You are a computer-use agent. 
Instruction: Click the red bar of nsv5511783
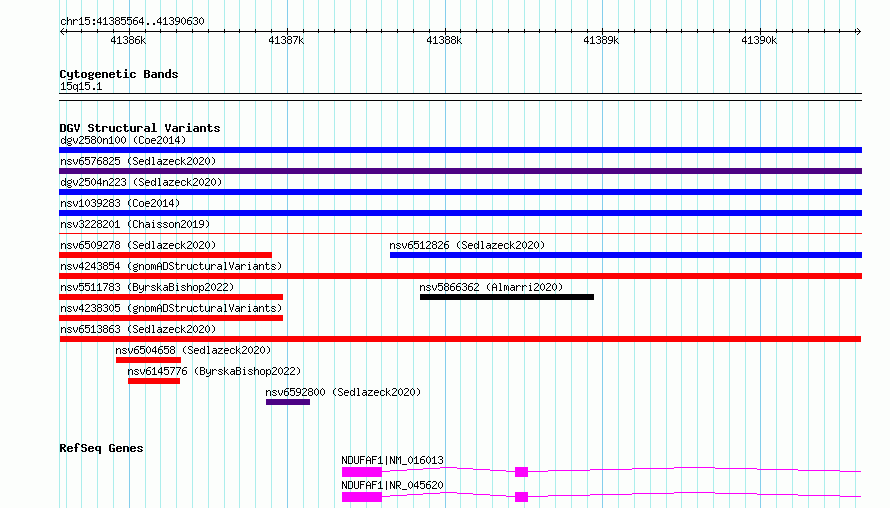(171, 297)
